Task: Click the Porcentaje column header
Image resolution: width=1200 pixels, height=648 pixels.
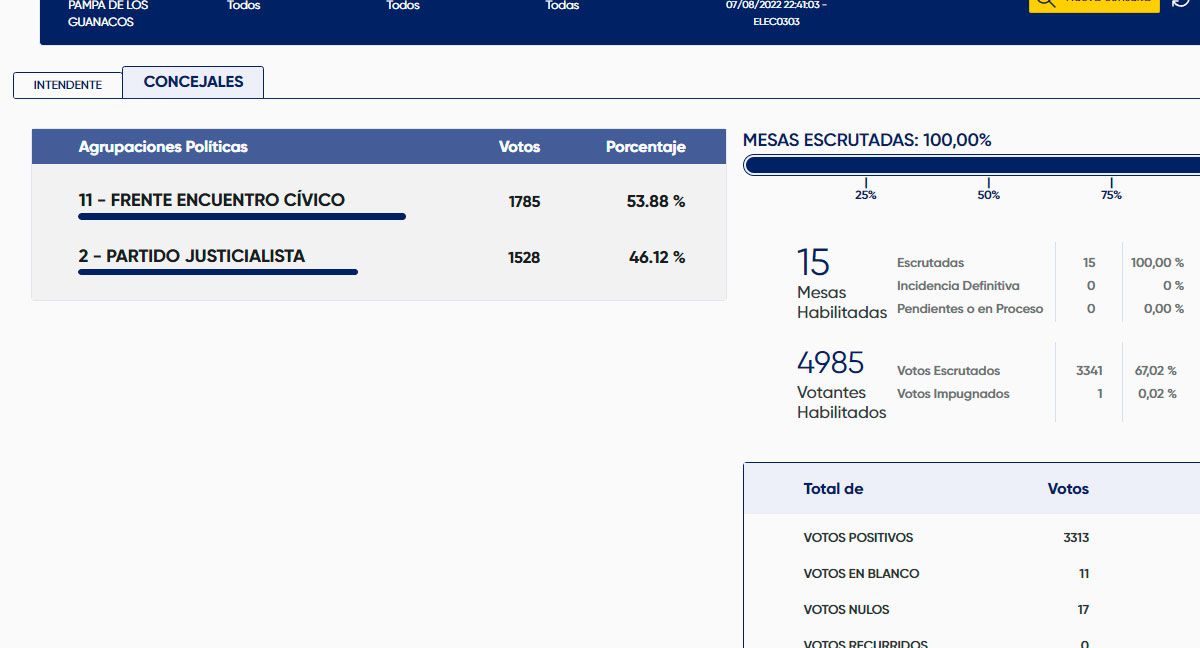Action: 645,147
